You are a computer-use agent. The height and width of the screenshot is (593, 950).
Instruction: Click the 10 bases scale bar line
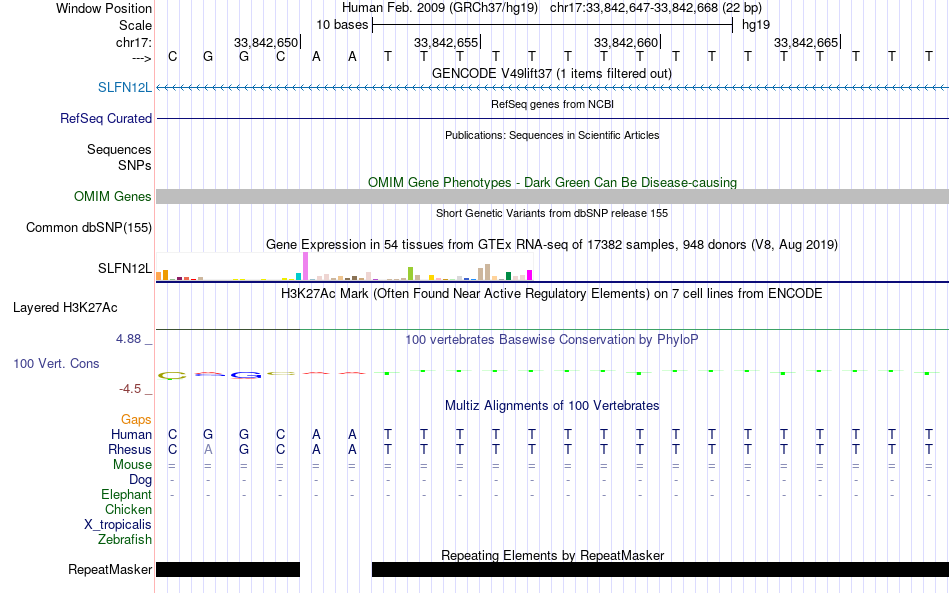point(553,25)
